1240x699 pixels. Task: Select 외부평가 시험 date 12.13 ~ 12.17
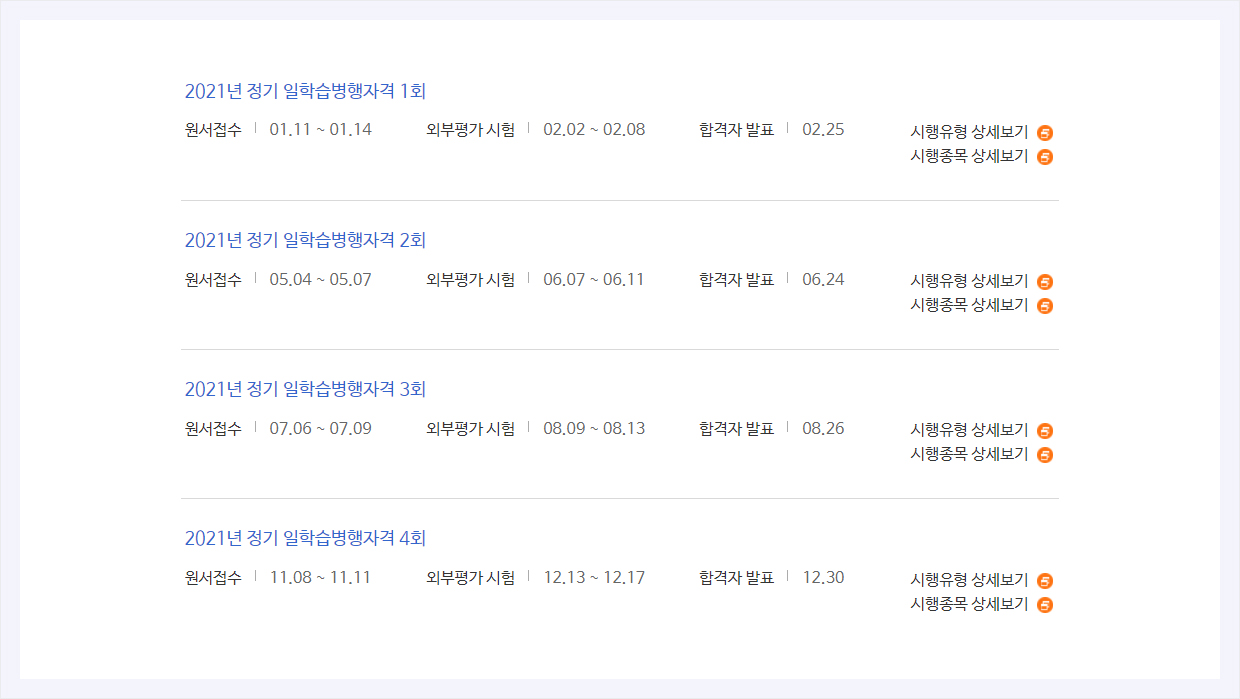click(594, 577)
